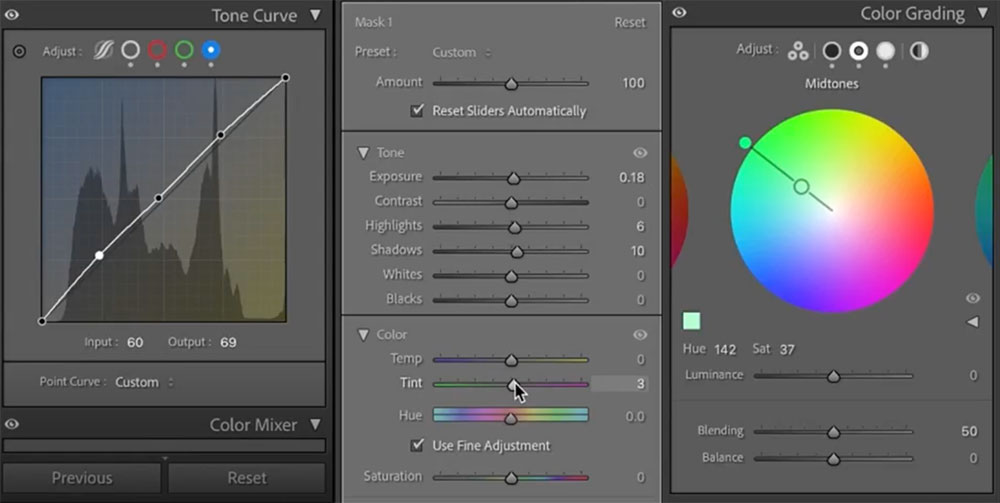Click the Exposure value 0.18
The width and height of the screenshot is (1000, 503).
(631, 177)
